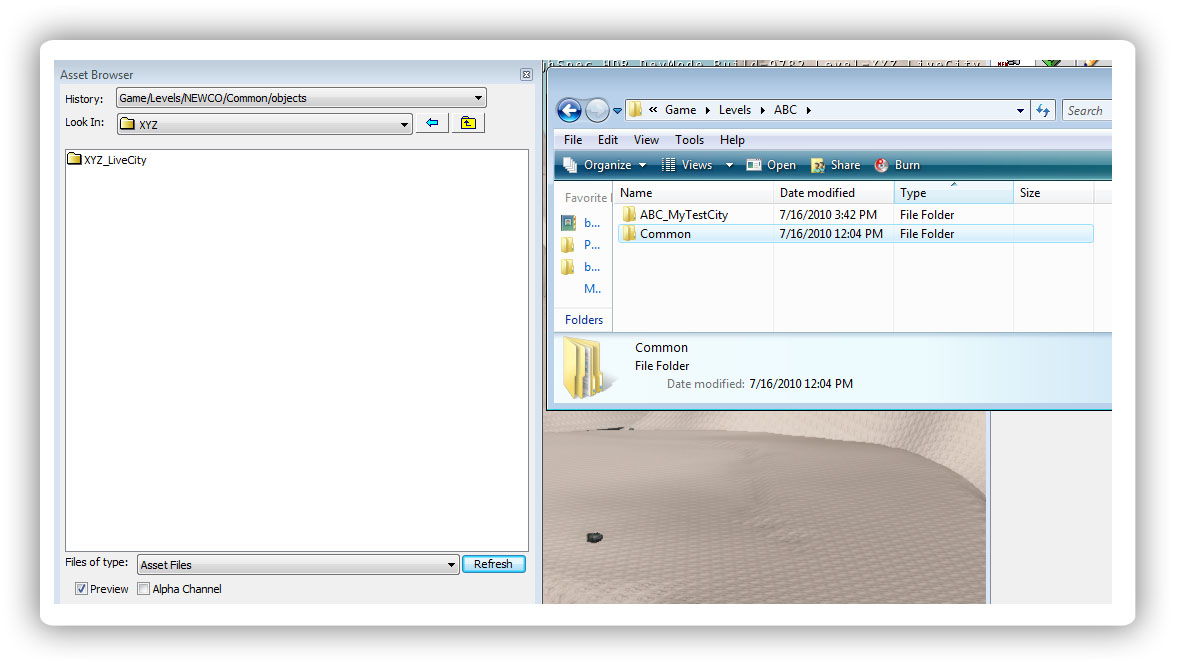Expand the Views dropdown arrow
The width and height of the screenshot is (1188, 666).
729,165
